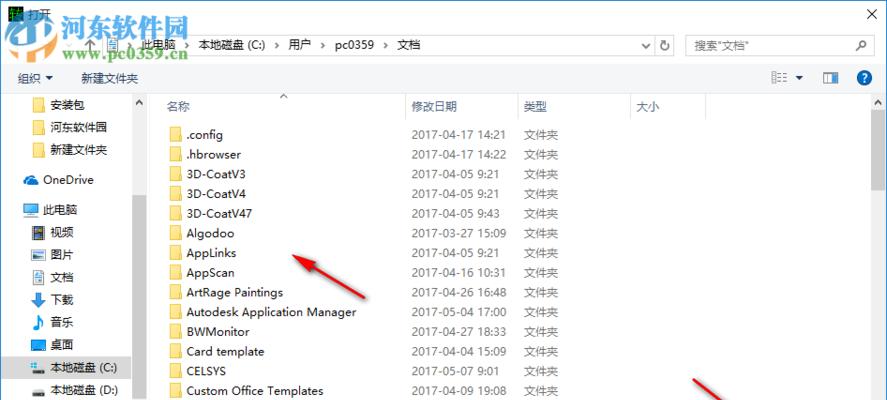Viewport: 887px width, 400px height.
Task: Click the up arrow navigation button
Action: tap(89, 45)
